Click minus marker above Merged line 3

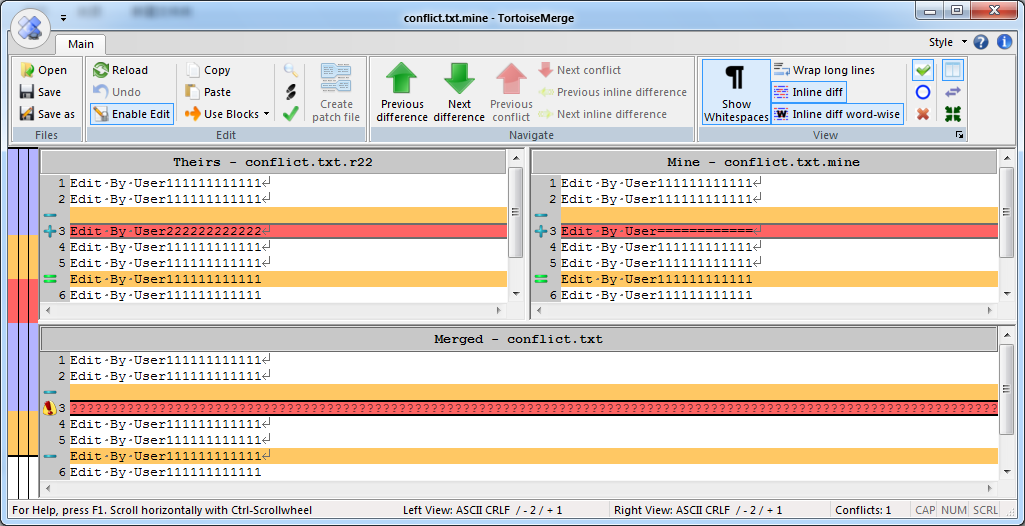point(50,392)
